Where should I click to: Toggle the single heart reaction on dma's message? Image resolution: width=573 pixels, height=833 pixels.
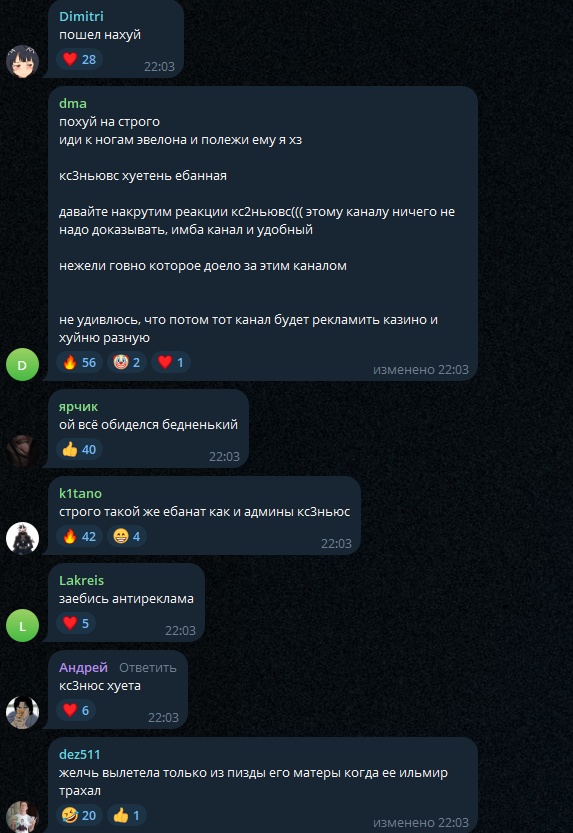point(170,362)
